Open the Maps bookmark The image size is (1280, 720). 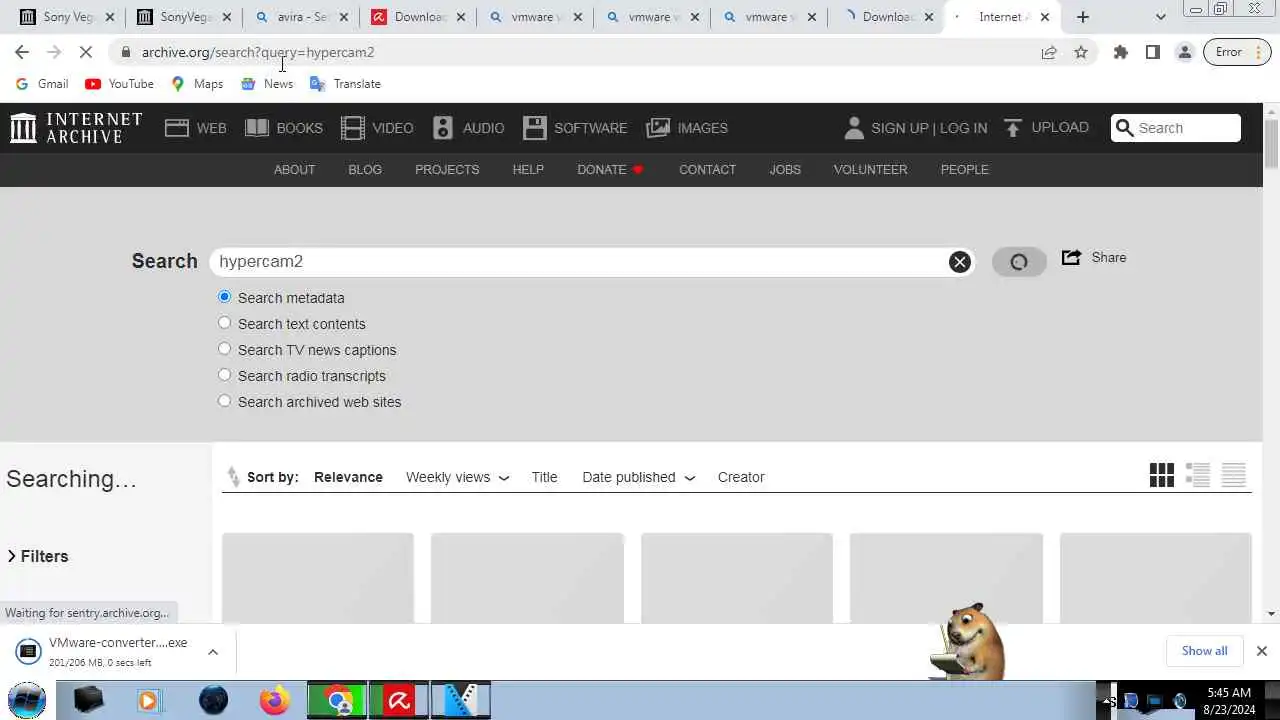pyautogui.click(x=197, y=84)
